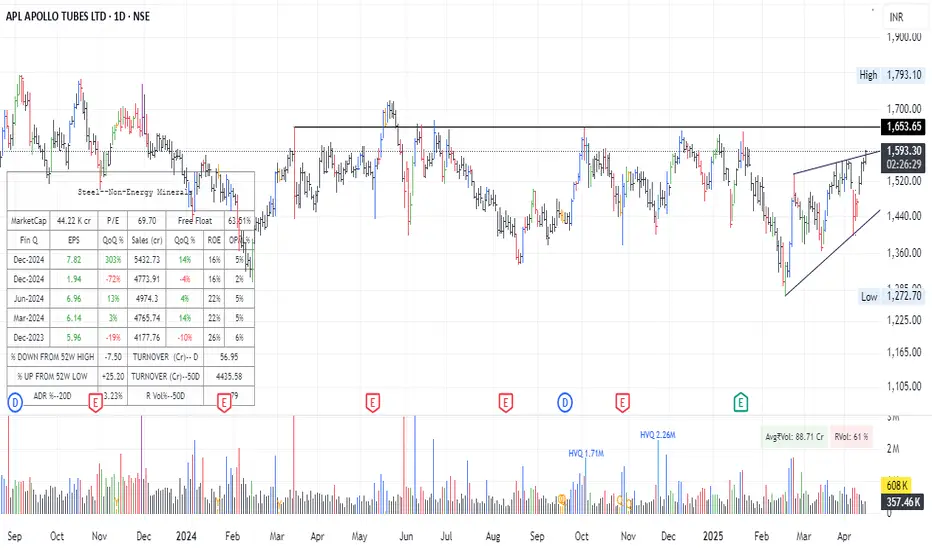Click the green earnings E marker near 2025
The image size is (932, 550).
pos(741,403)
